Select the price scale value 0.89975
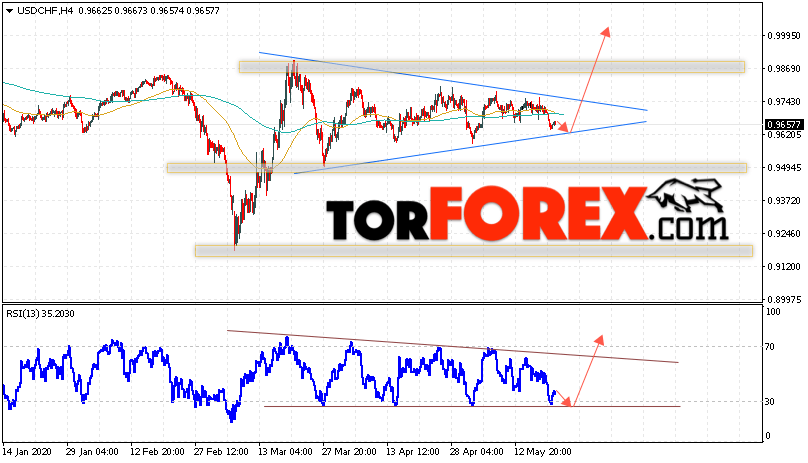 point(784,300)
